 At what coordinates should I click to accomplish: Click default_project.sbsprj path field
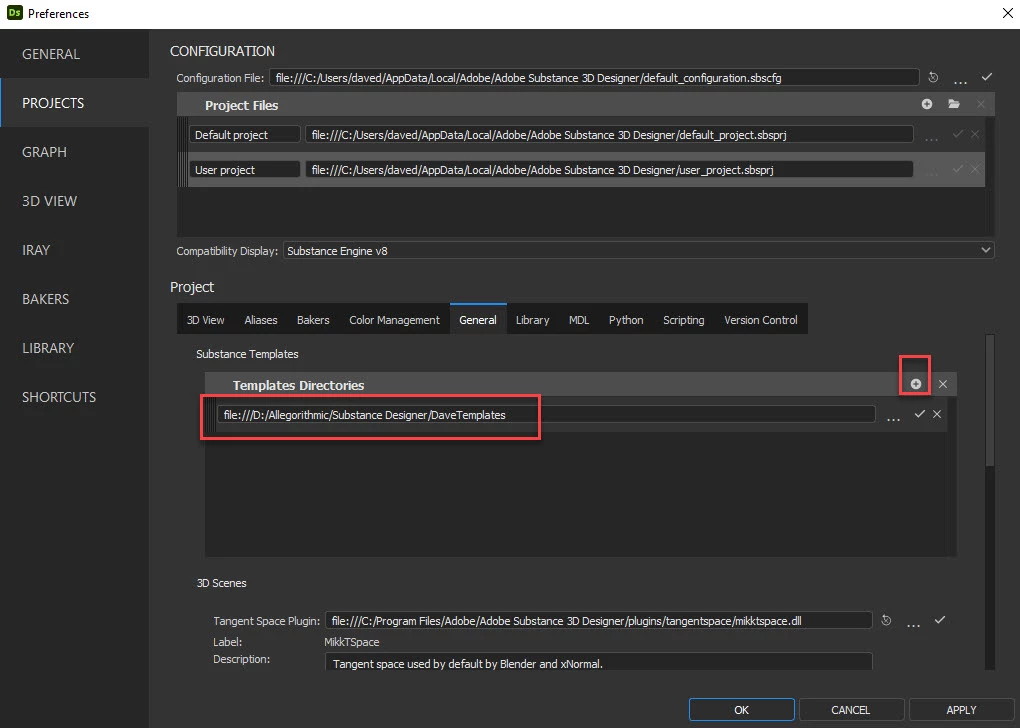pos(610,135)
